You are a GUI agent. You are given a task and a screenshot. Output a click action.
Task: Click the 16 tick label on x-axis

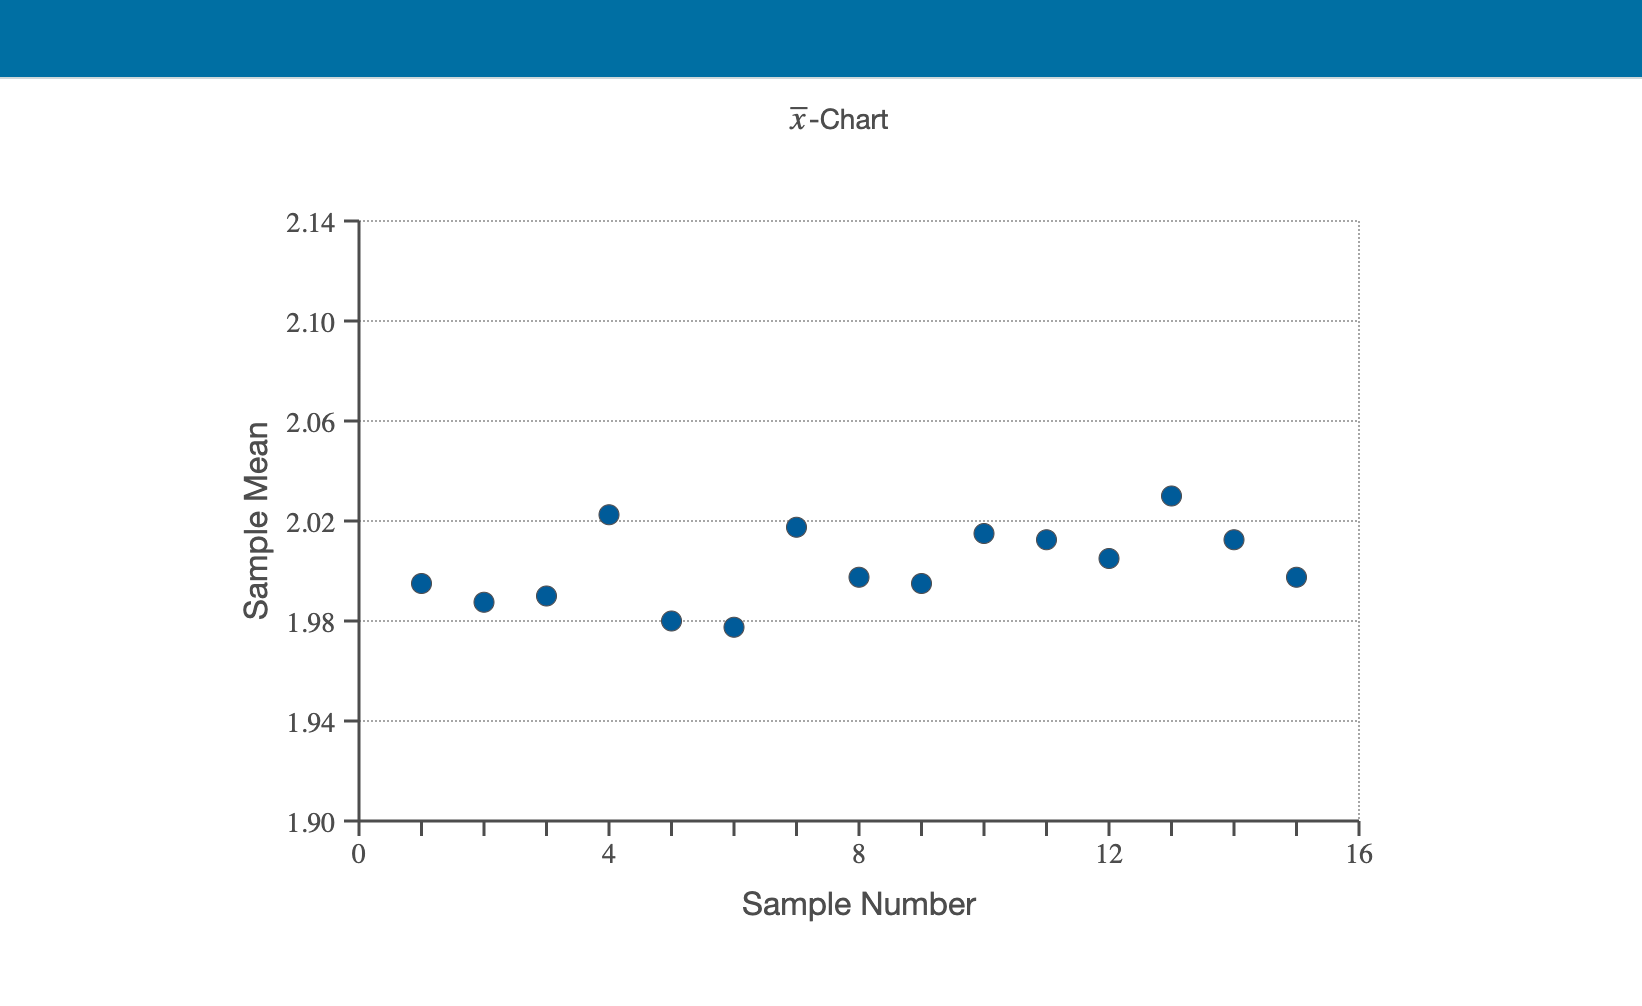coord(1358,855)
